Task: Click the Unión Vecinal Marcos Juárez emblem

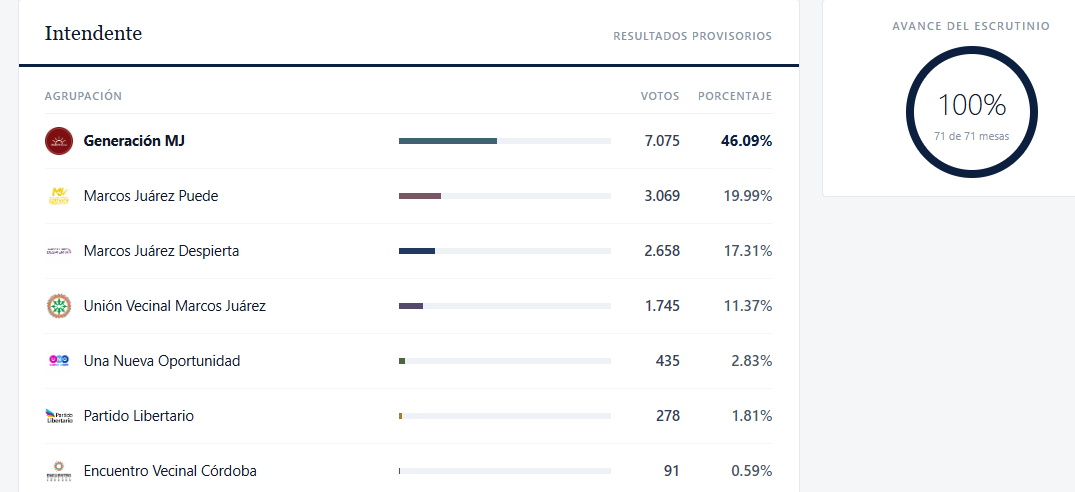Action: click(59, 306)
